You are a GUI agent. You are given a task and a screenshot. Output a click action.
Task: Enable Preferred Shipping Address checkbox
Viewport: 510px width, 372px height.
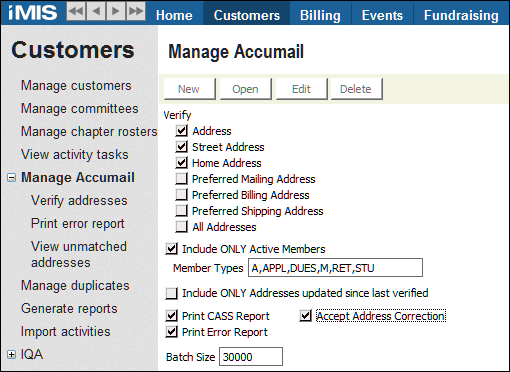[181, 211]
